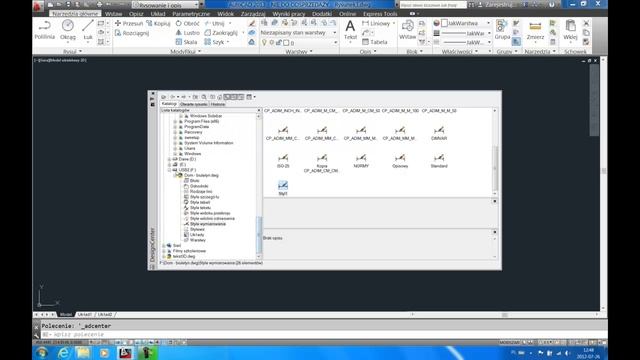Open Windows Media Player from taskbar
640x360 pixels.
[x=104, y=353]
